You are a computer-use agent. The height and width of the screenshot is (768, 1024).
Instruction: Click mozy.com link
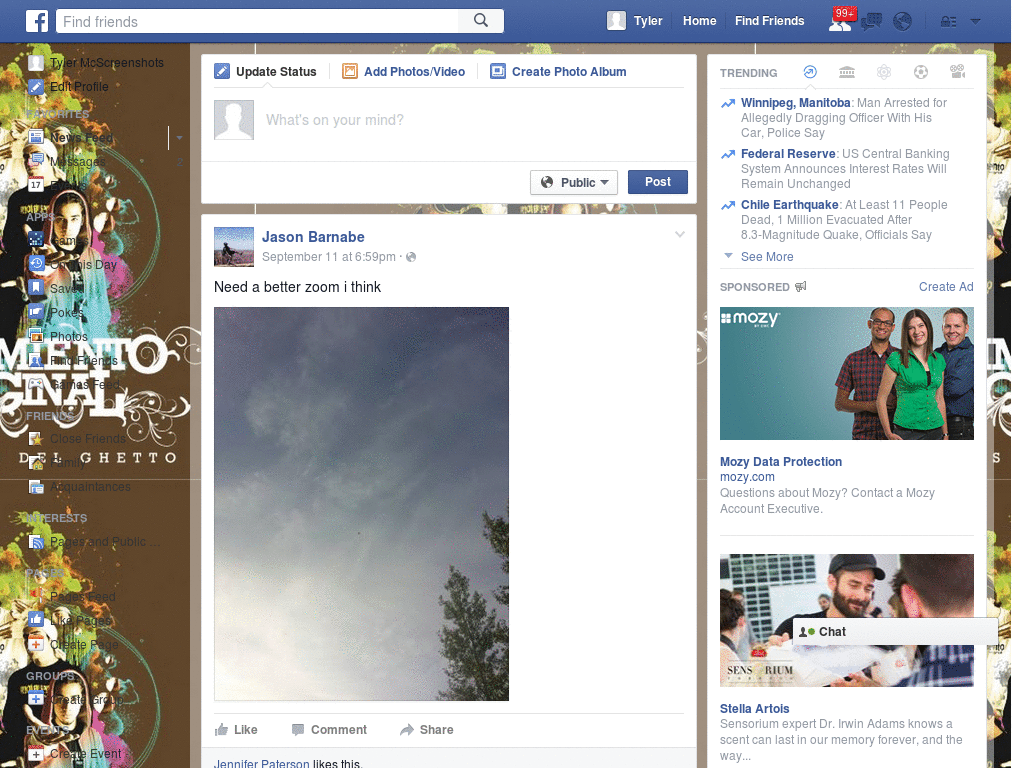[x=747, y=477]
